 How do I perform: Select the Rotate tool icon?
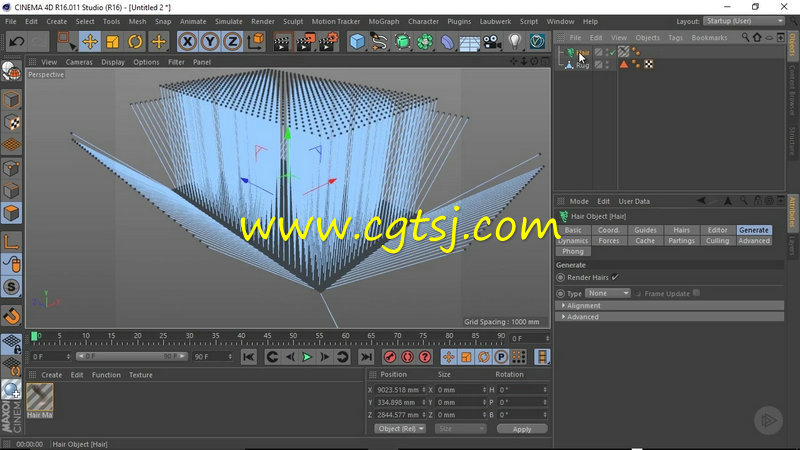coord(135,41)
